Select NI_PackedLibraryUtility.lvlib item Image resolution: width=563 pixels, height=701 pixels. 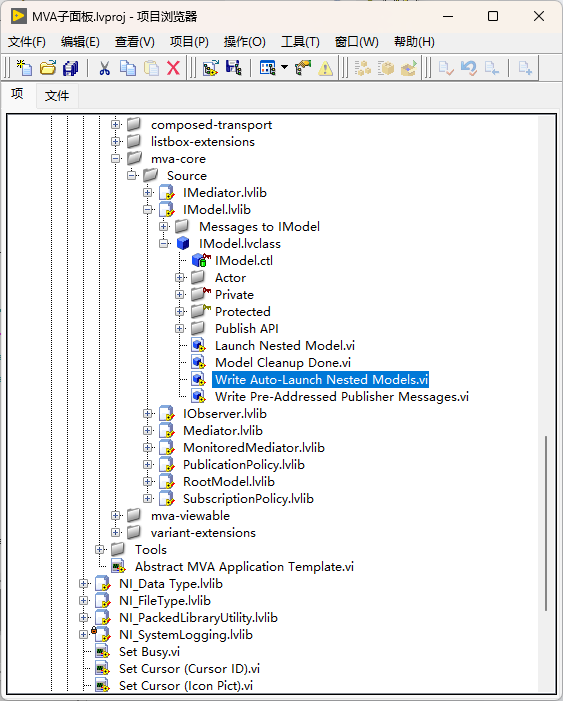click(198, 617)
